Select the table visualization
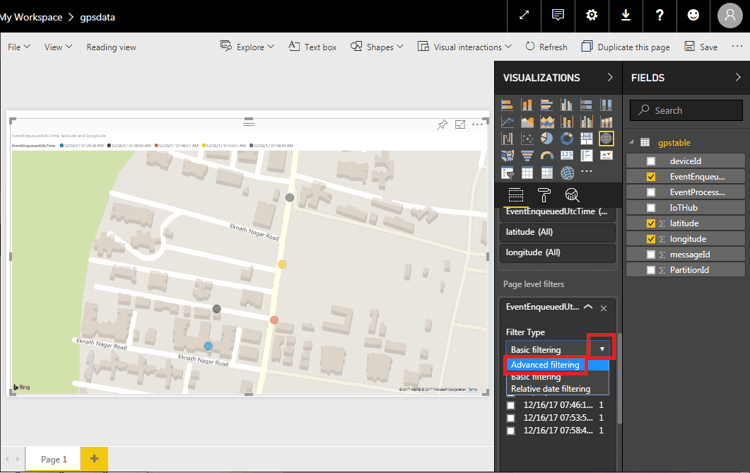 pyautogui.click(x=527, y=173)
